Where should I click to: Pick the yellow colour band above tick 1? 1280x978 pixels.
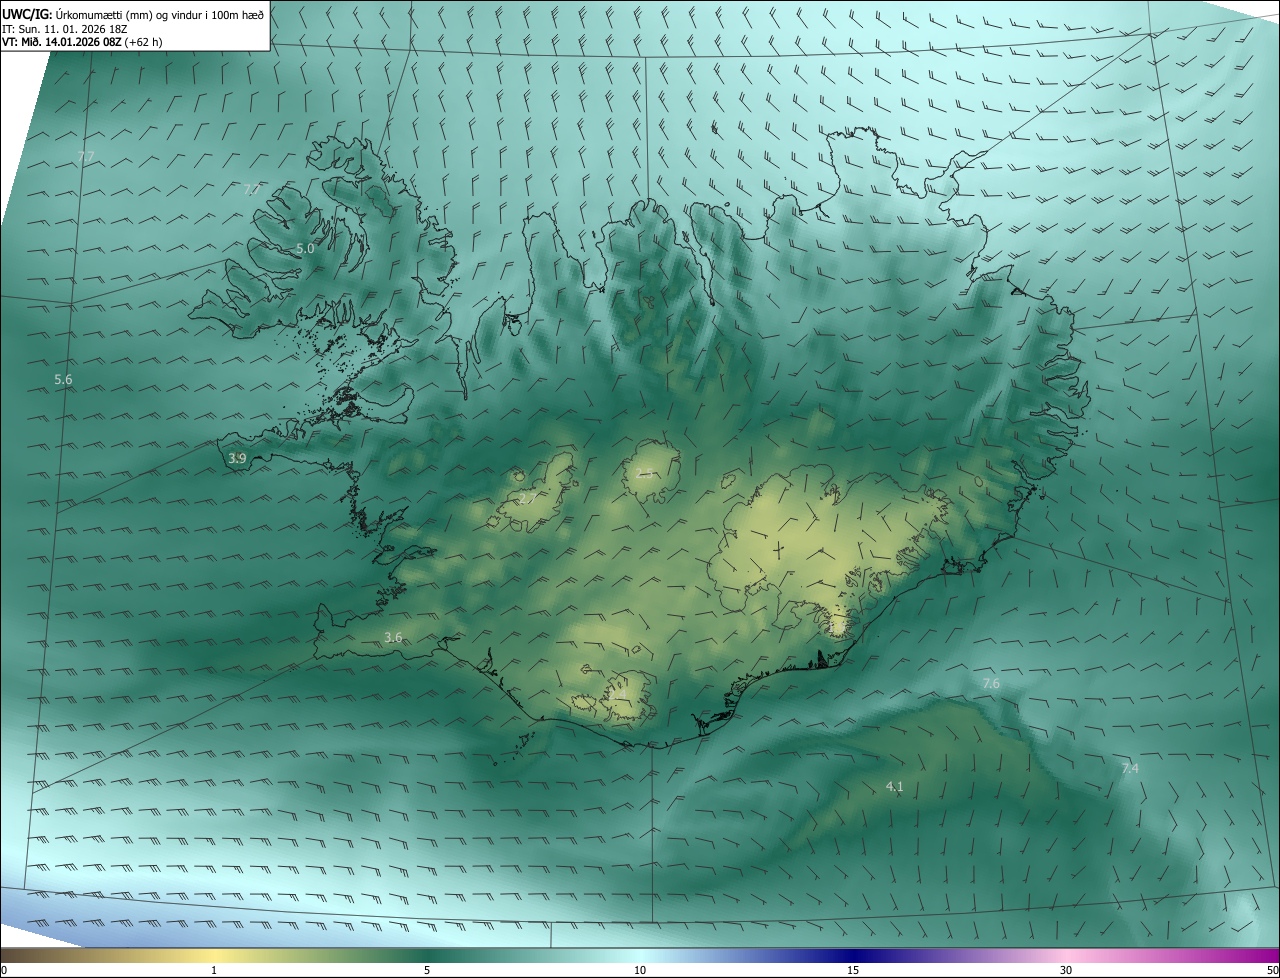point(214,955)
